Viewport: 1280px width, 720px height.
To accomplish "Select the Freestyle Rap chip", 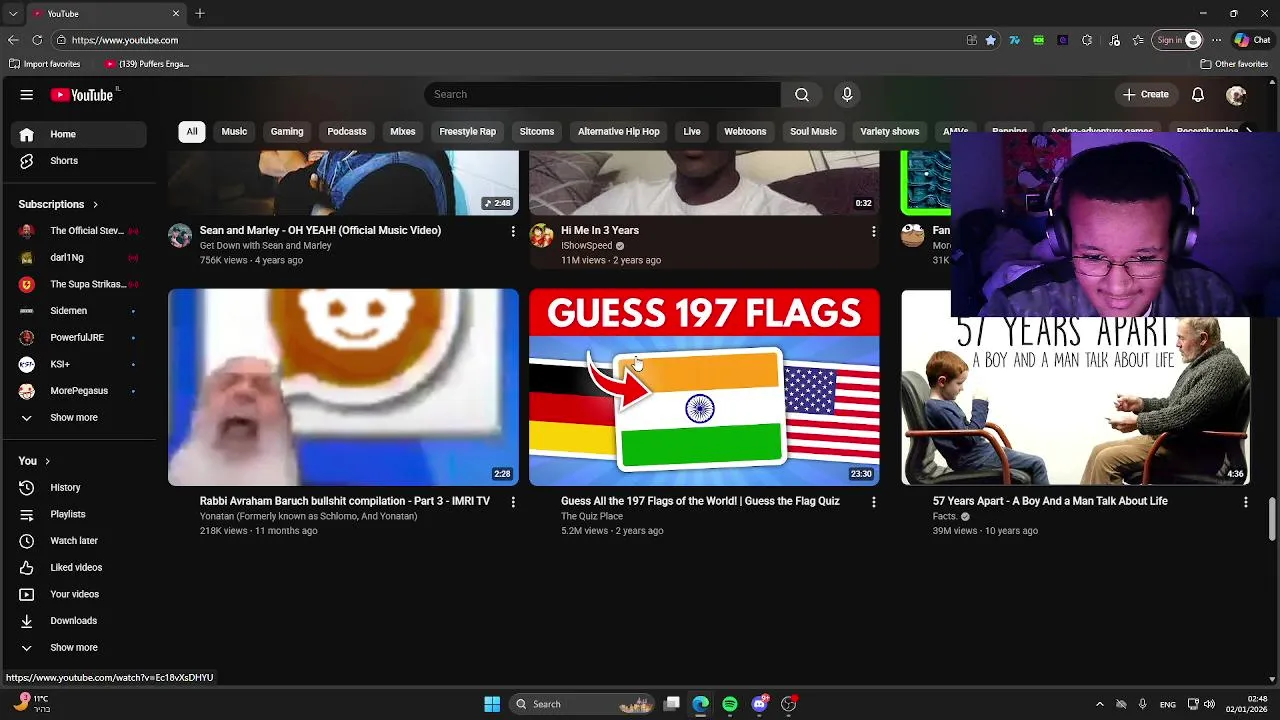I will [467, 131].
